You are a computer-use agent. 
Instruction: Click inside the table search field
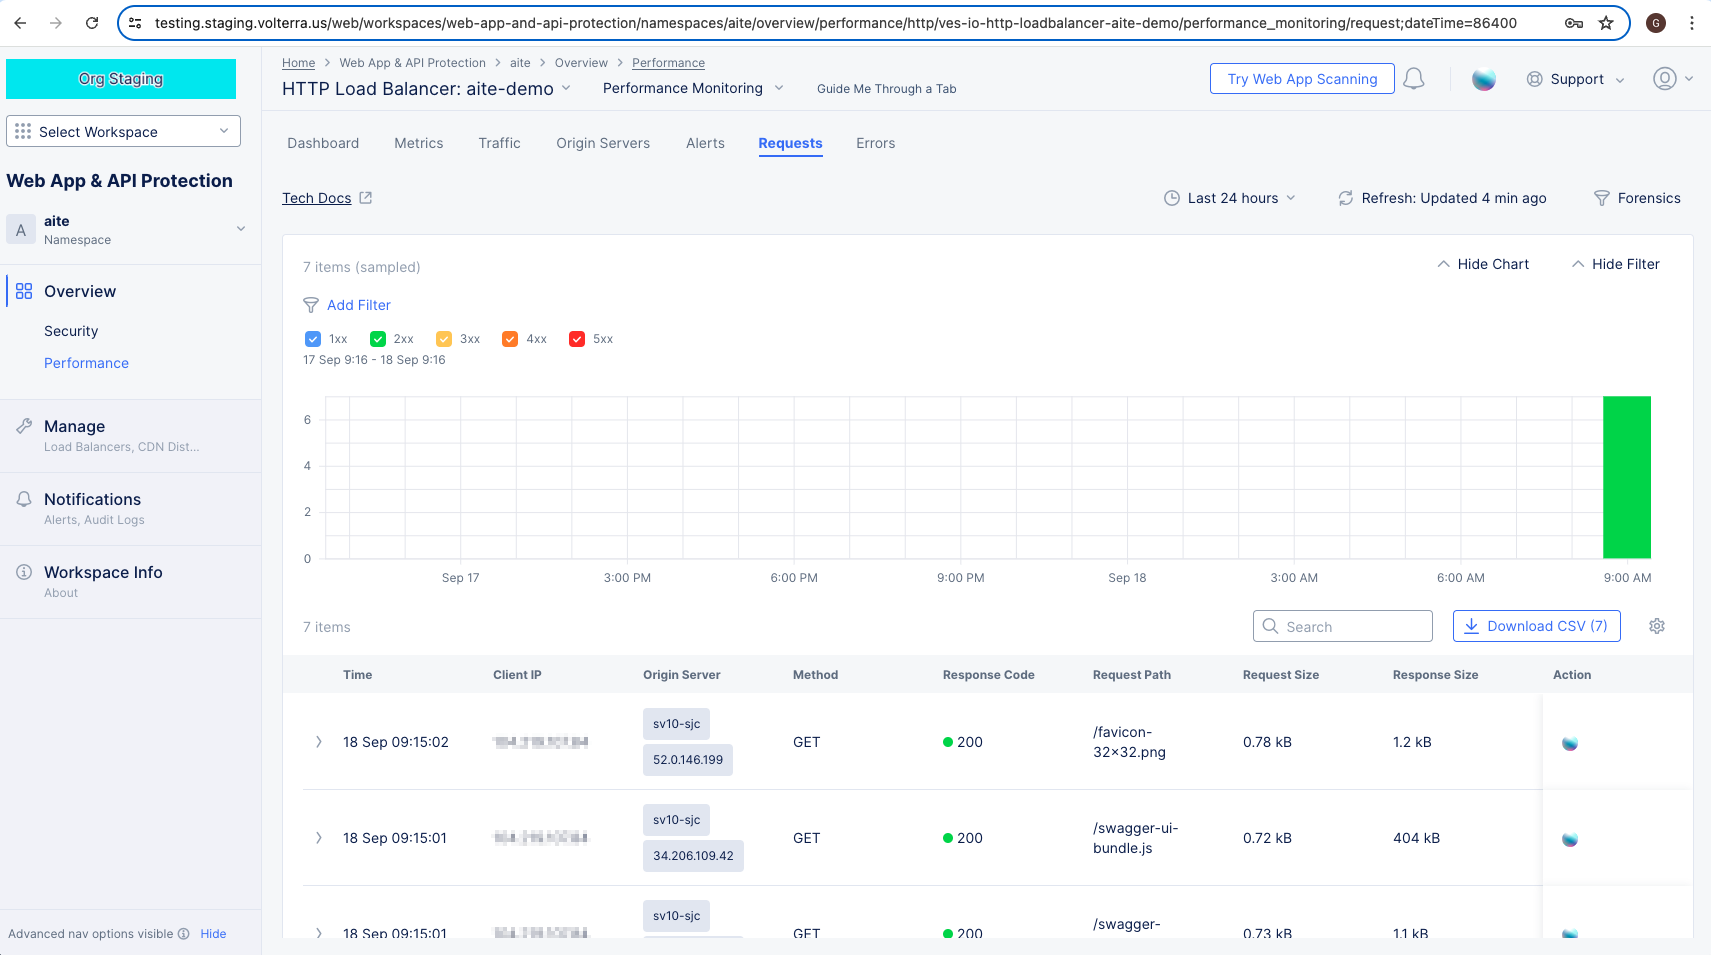click(x=1343, y=625)
